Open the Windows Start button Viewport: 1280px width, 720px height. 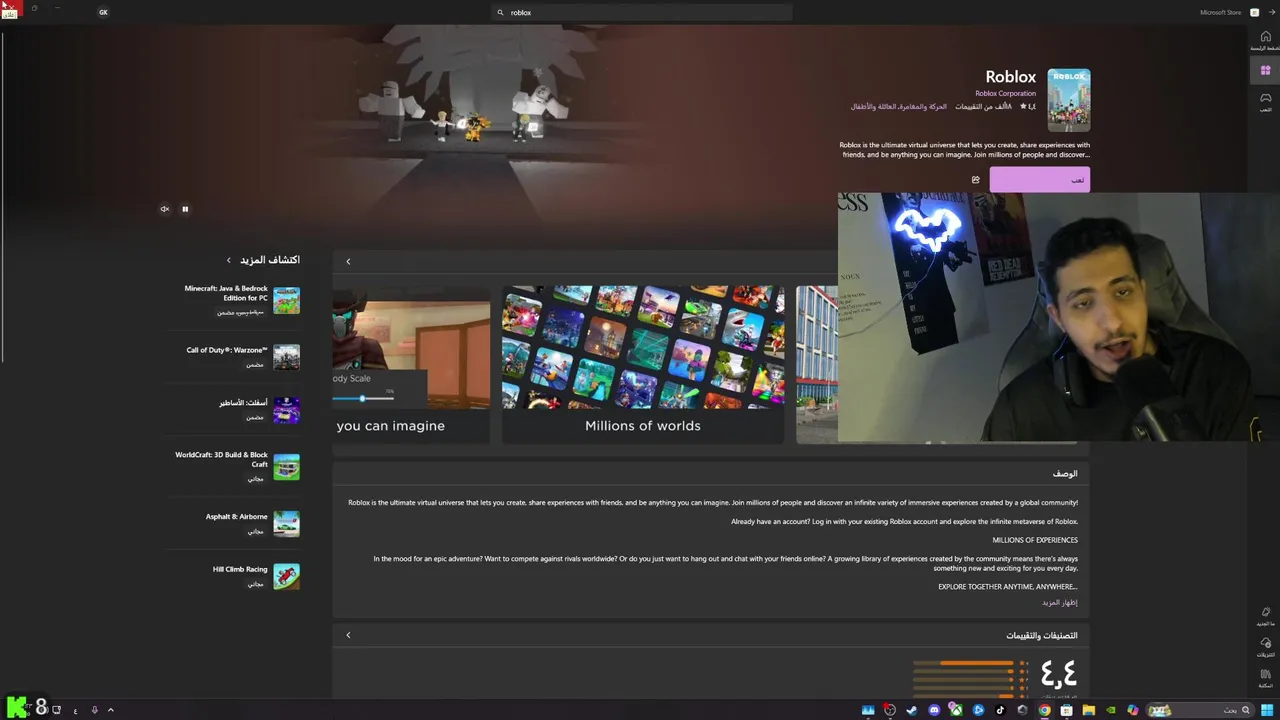point(1267,710)
